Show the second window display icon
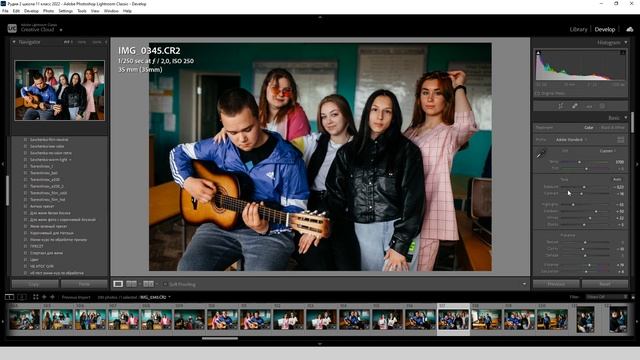640x360 pixels. (22, 297)
